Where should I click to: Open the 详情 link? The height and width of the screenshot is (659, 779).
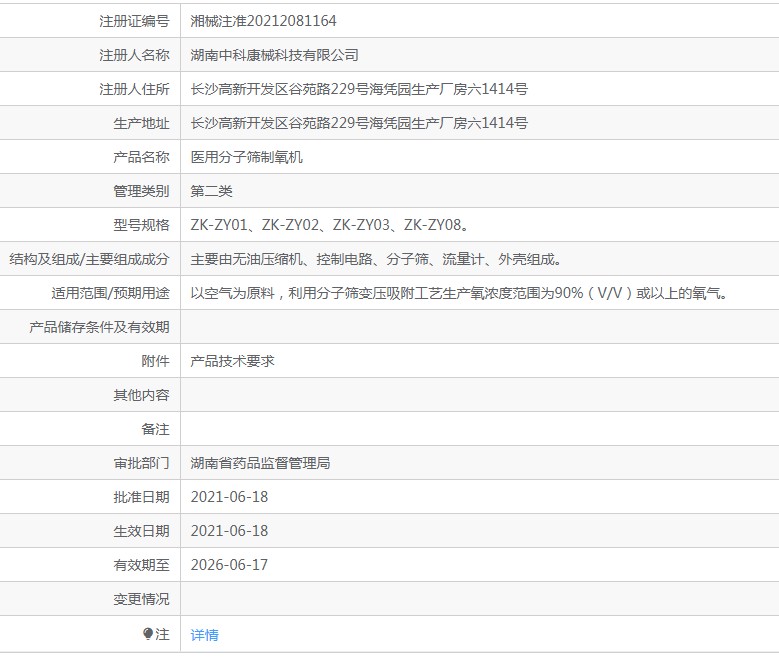click(204, 635)
